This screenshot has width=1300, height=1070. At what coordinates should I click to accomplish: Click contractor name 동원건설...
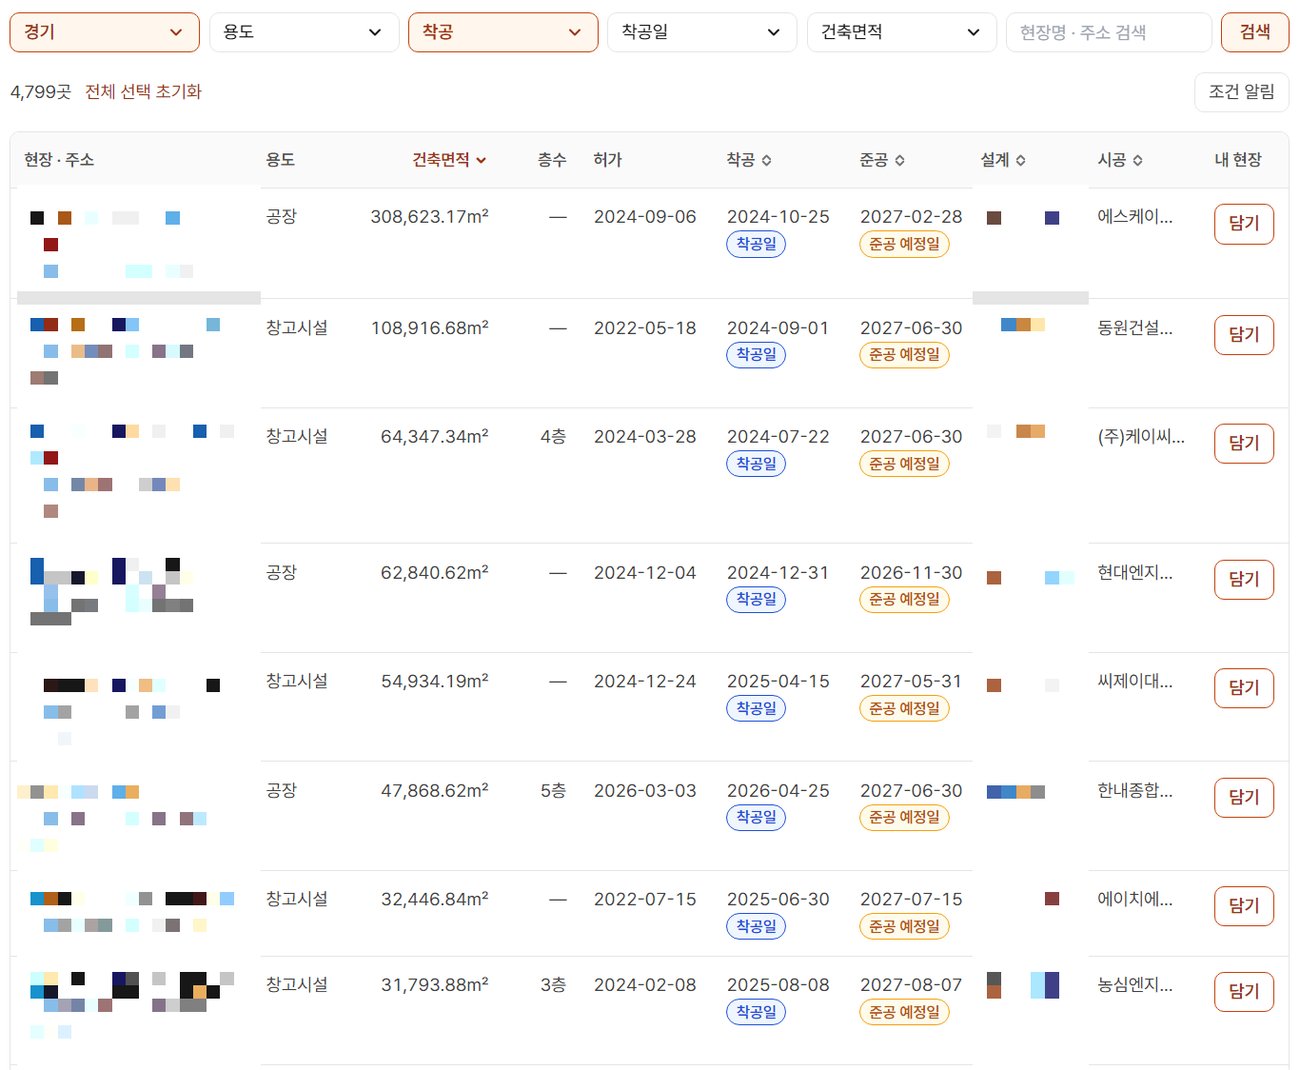[1135, 328]
